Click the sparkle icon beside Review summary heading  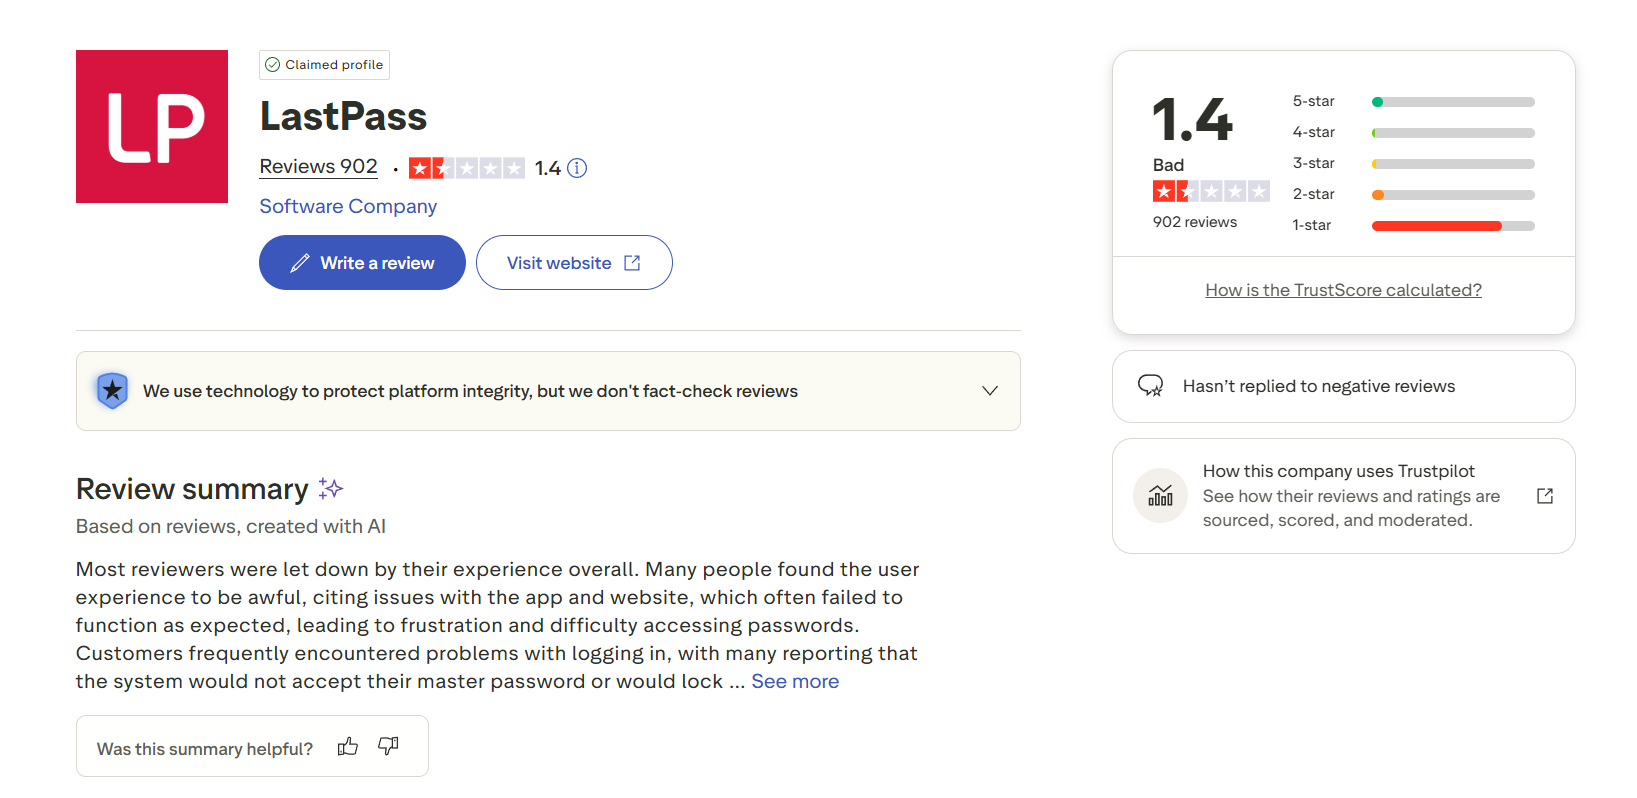click(330, 488)
